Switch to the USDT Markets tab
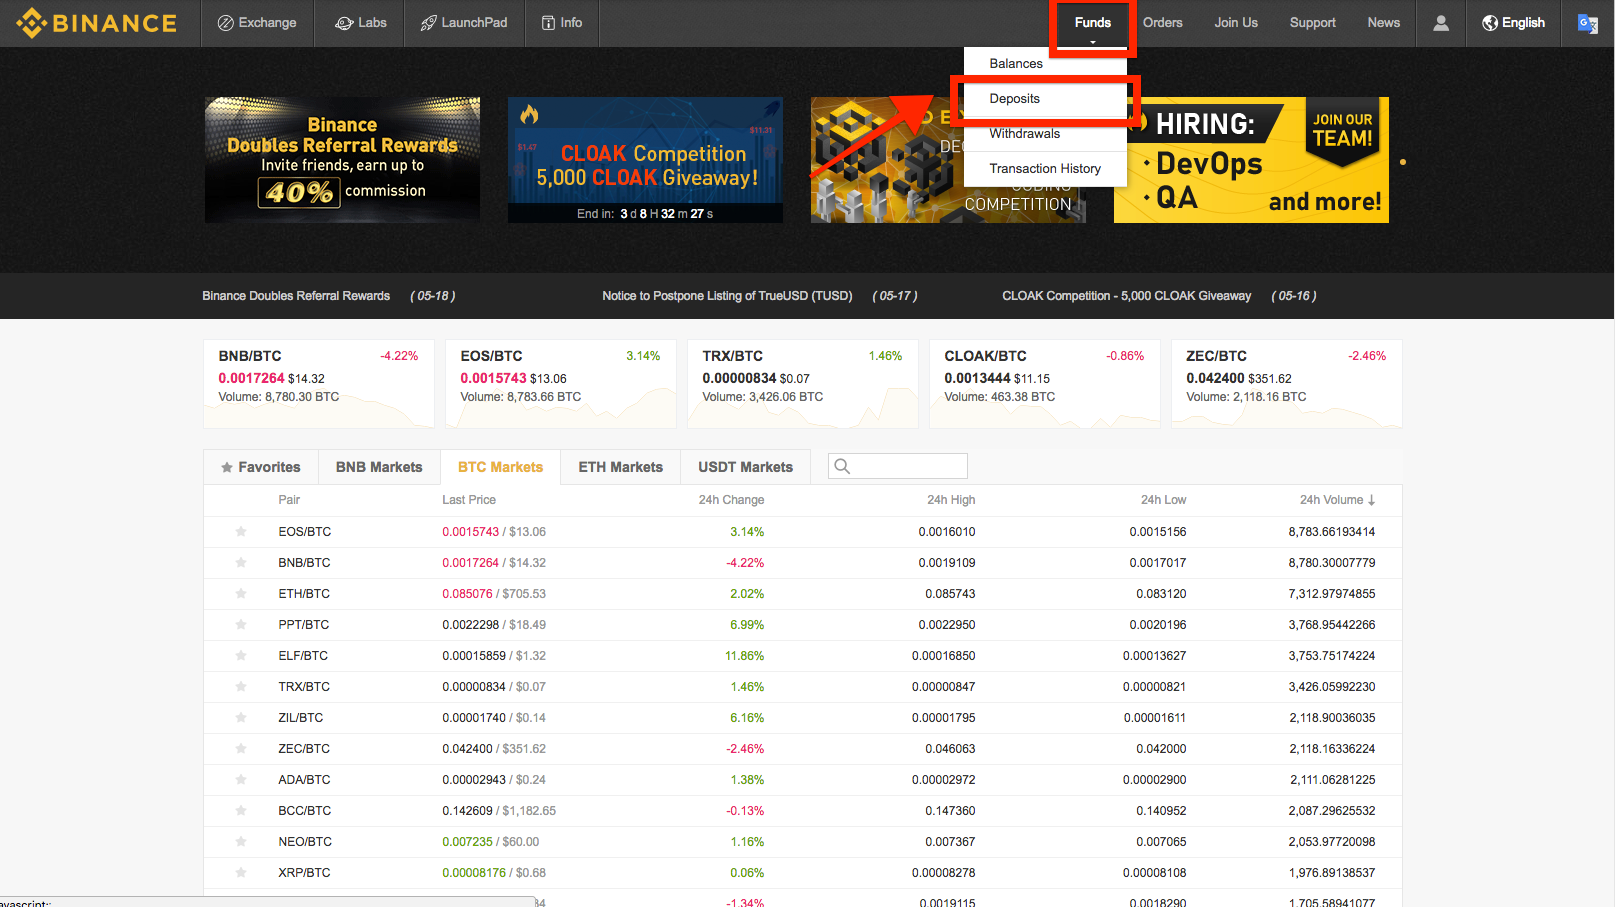 (x=745, y=467)
